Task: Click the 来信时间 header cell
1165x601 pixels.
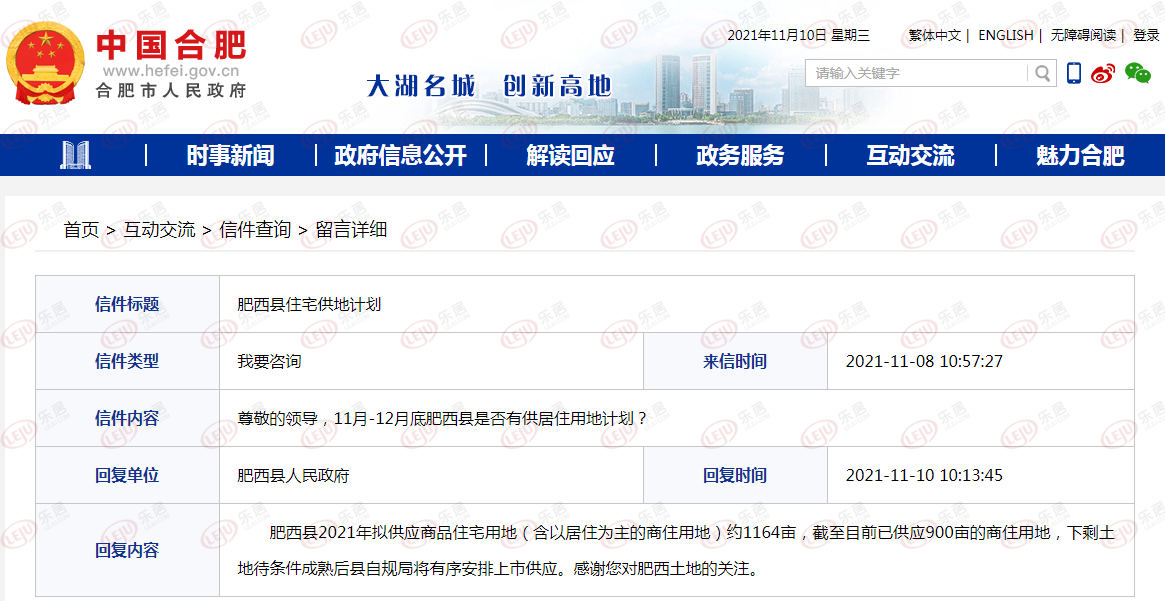Action: tap(735, 361)
